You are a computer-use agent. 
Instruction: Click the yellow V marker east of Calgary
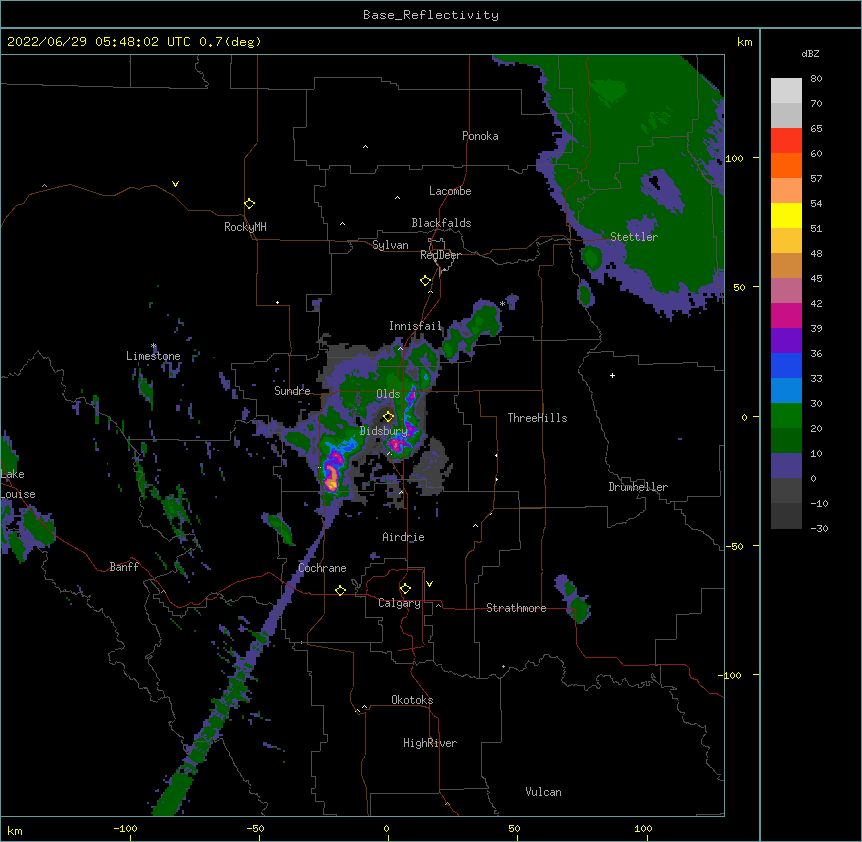tap(429, 584)
